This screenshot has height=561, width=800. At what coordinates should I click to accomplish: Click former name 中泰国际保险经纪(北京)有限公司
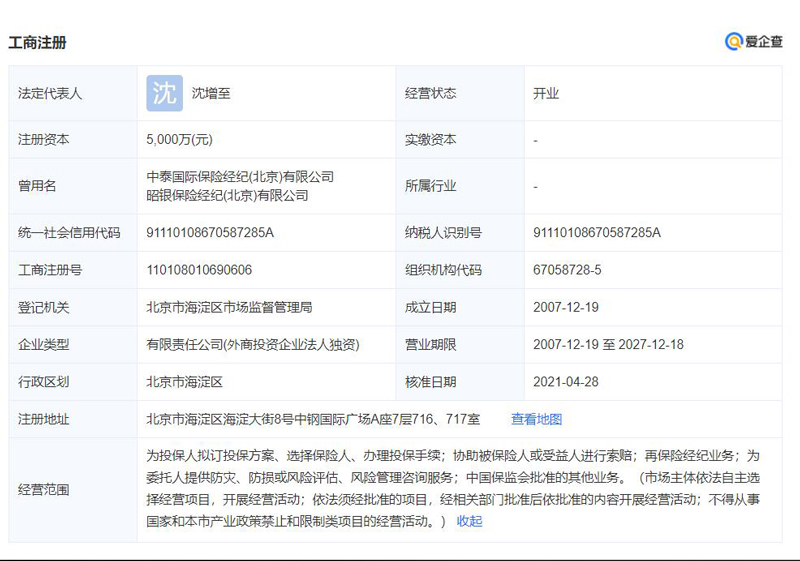coord(240,177)
